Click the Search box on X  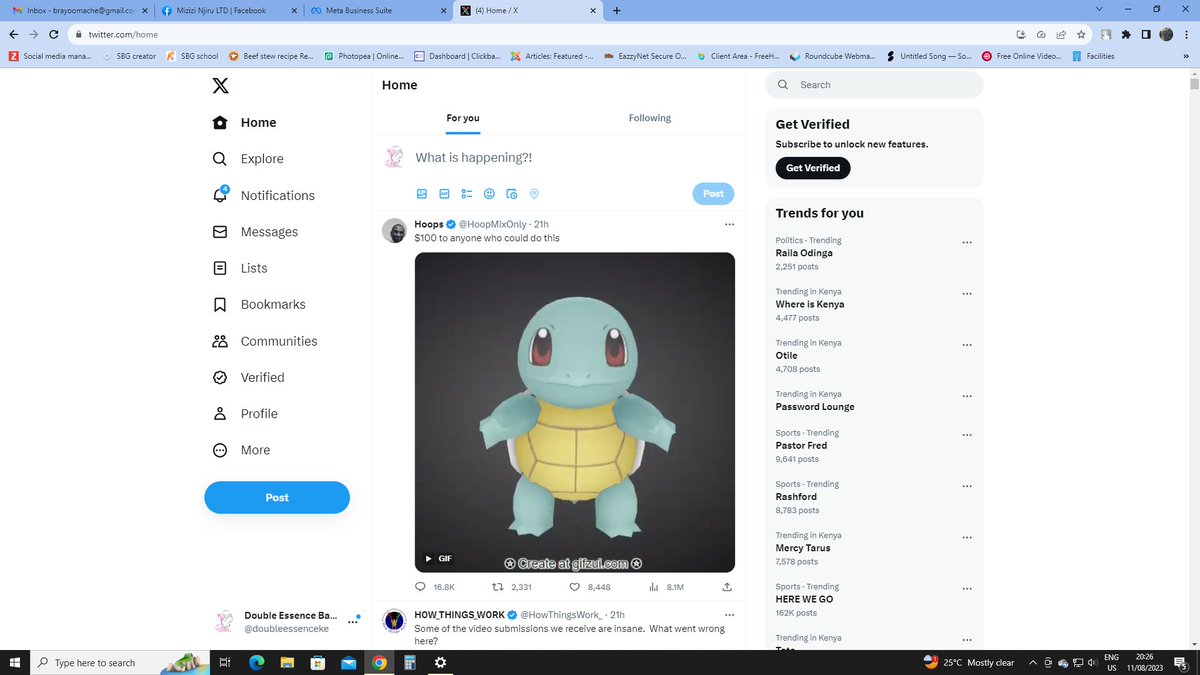click(x=874, y=85)
